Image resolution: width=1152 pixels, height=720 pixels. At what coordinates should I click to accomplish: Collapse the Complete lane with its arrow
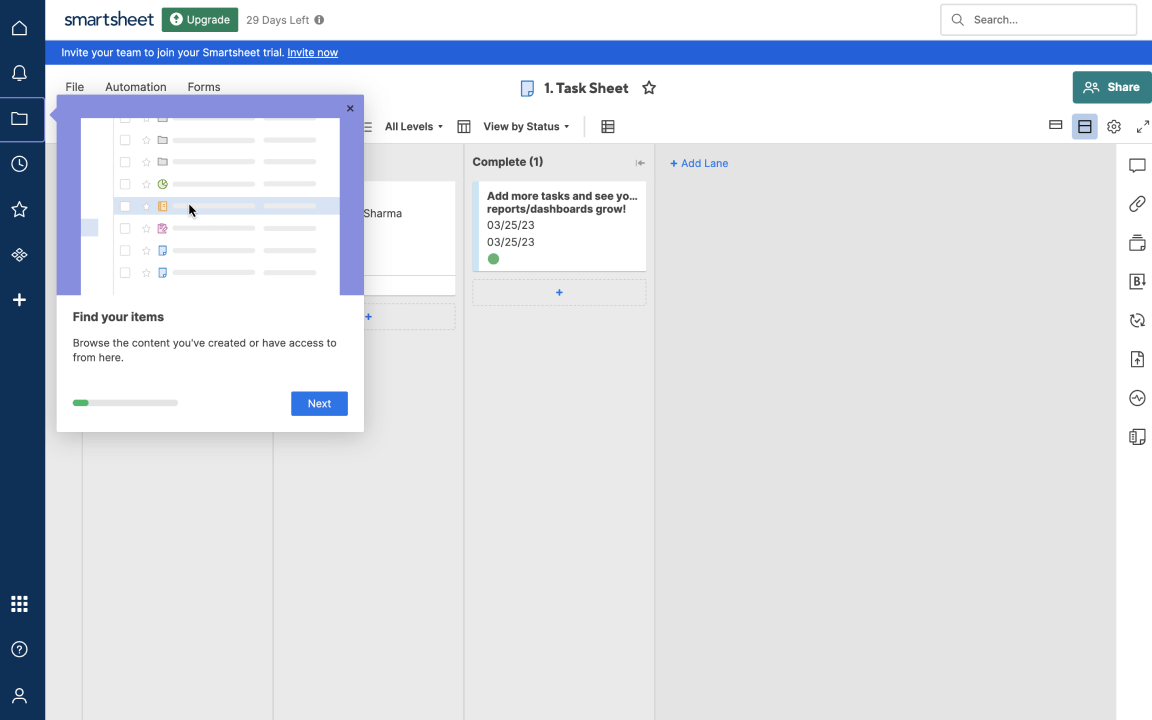640,163
